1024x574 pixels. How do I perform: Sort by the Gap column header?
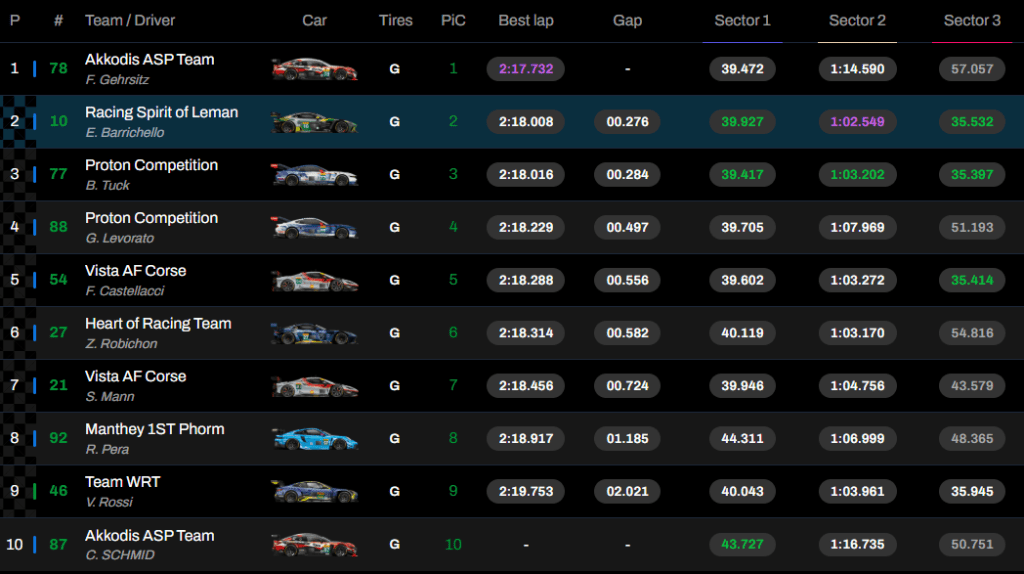(627, 21)
